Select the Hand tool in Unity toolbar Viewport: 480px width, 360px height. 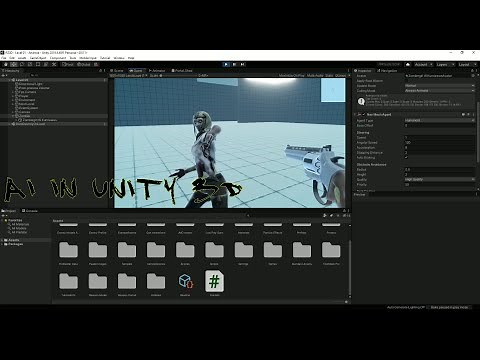pos(6,64)
